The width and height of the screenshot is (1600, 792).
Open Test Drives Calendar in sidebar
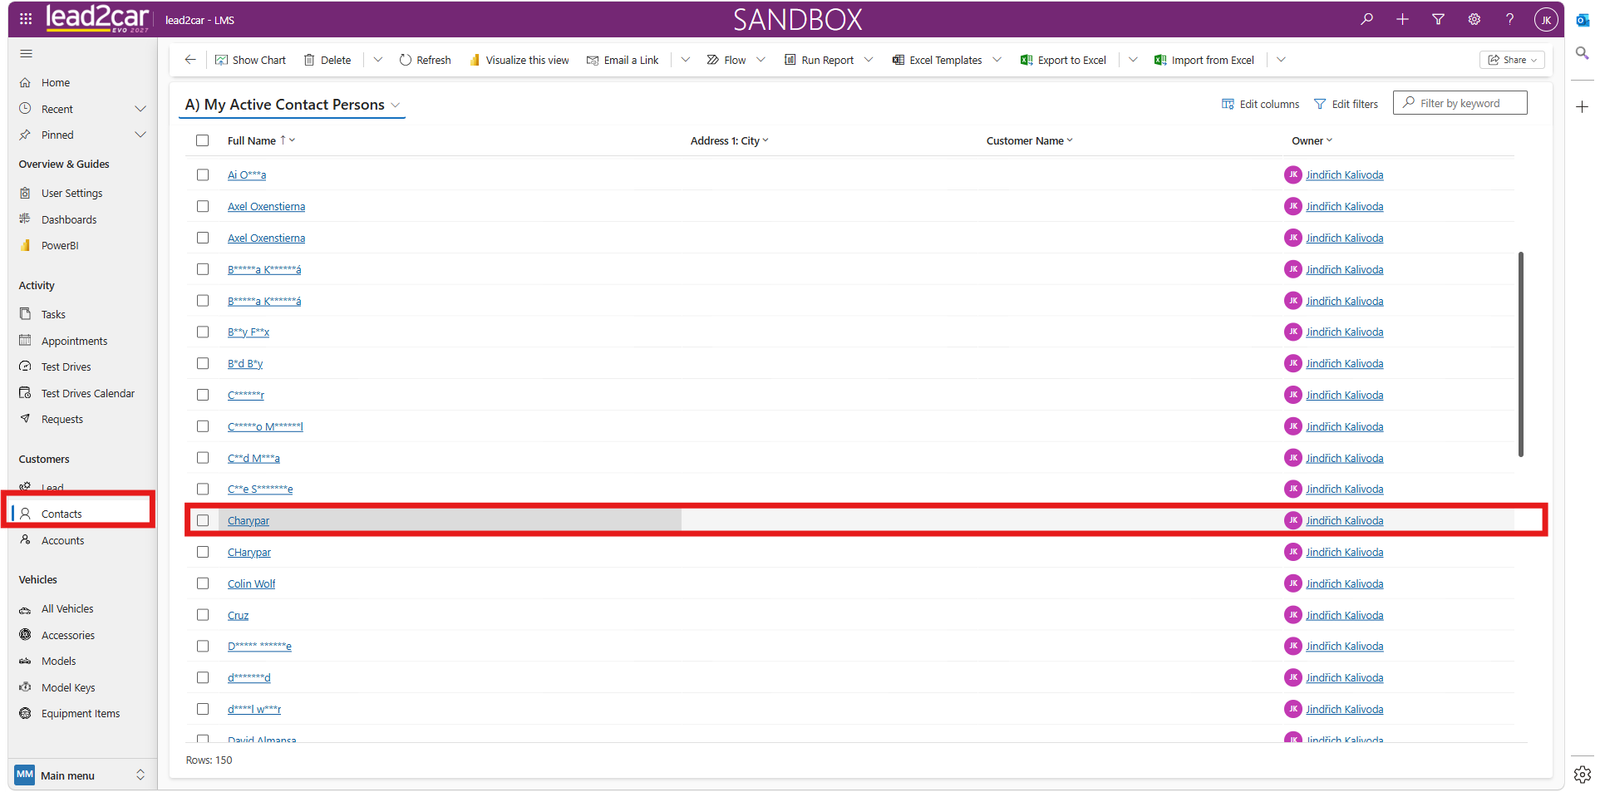87,394
